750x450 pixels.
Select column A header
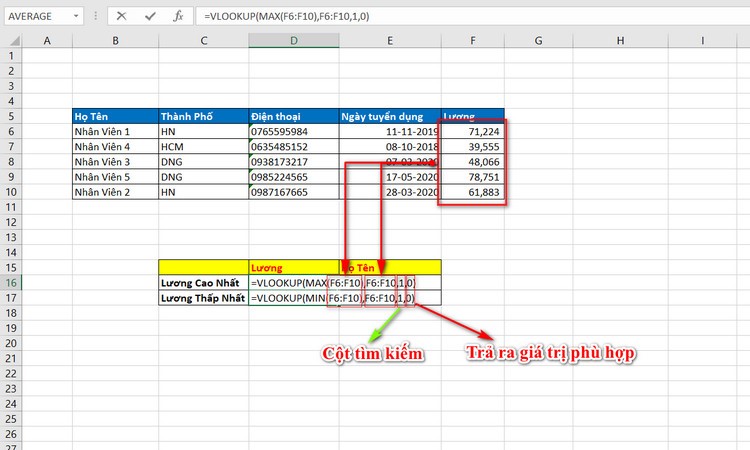pyautogui.click(x=47, y=41)
